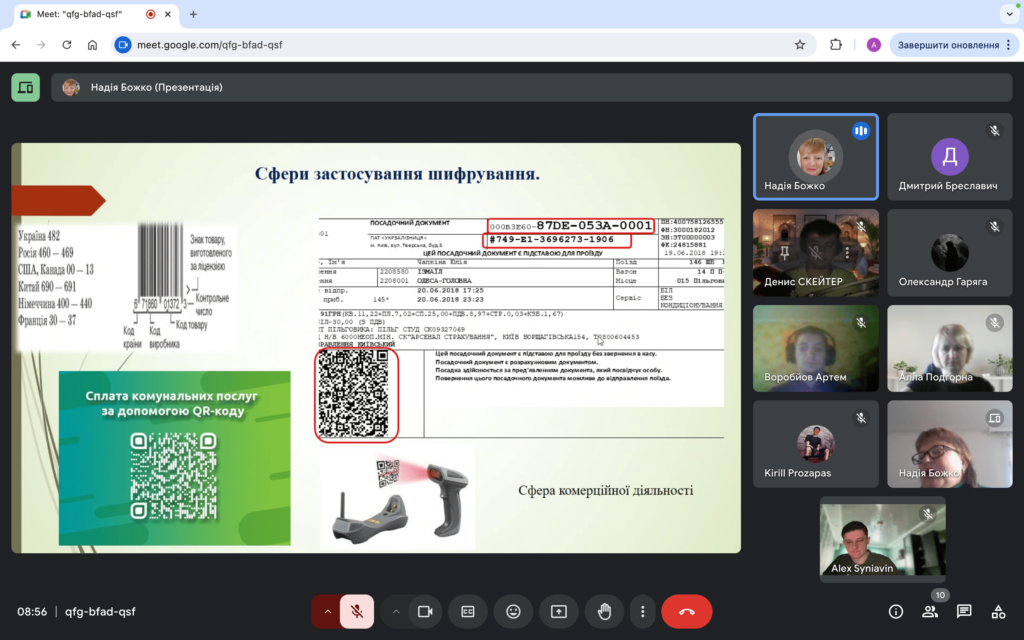Open the browser menu three dots
Image resolution: width=1024 pixels, height=640 pixels.
pyautogui.click(x=1008, y=45)
